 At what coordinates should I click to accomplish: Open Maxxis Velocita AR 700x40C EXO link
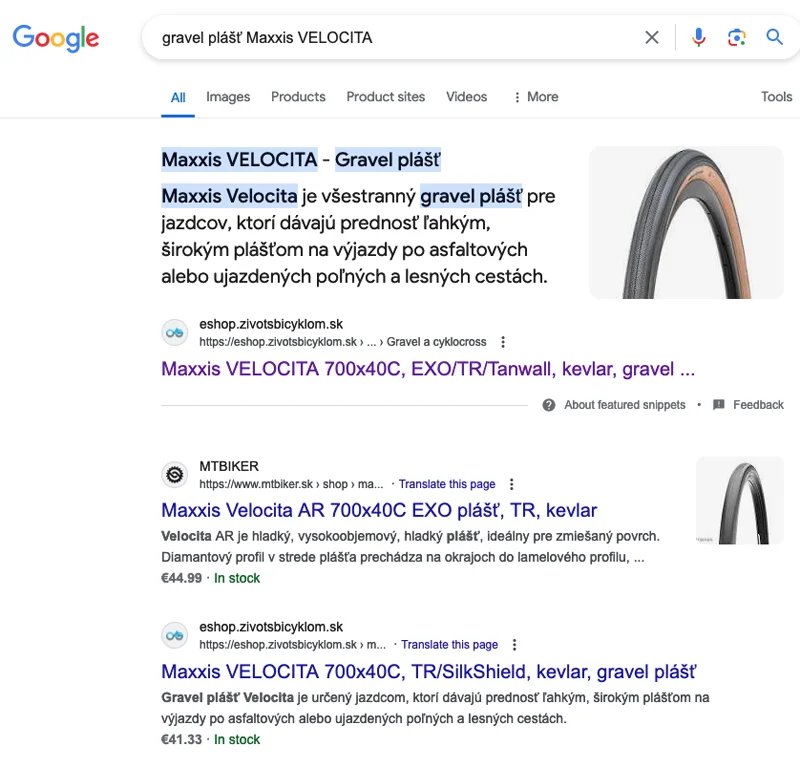(379, 510)
